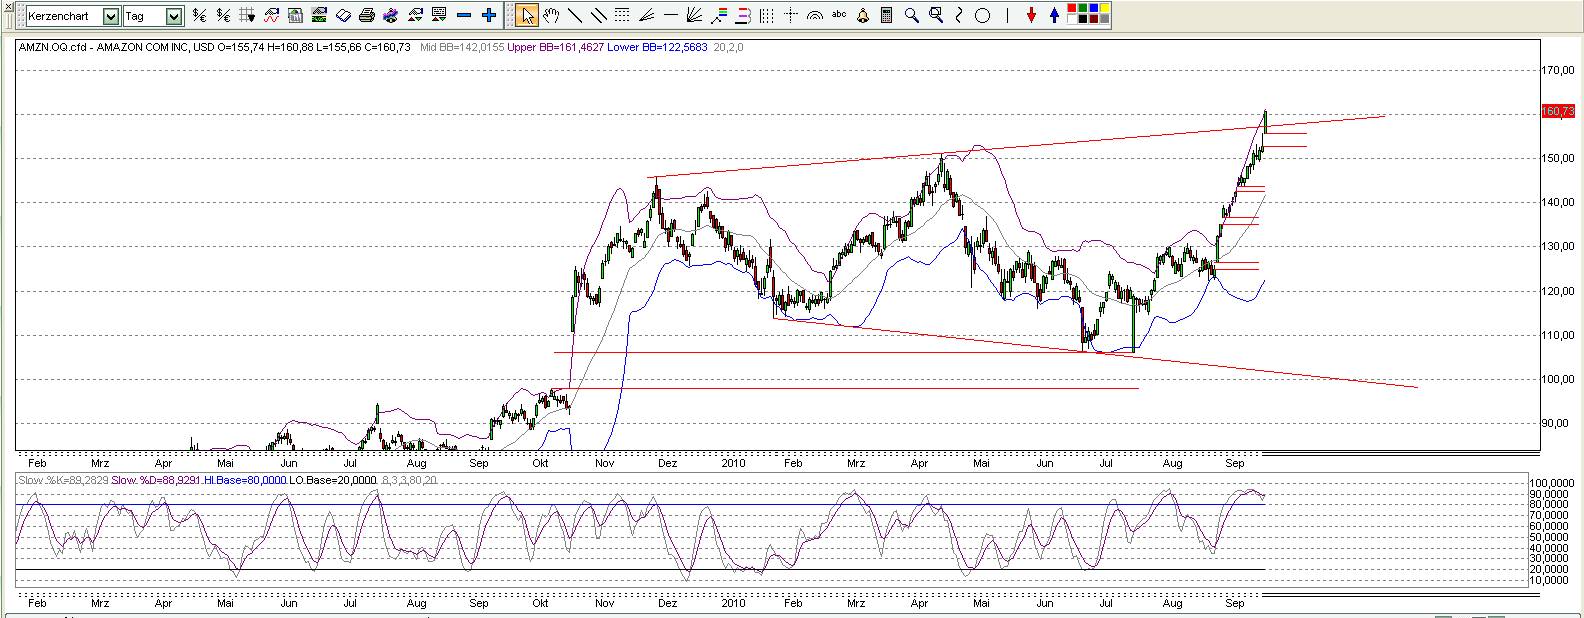Click the 170,00 price axis label
Viewport: 1584px width, 618px height.
[1558, 70]
